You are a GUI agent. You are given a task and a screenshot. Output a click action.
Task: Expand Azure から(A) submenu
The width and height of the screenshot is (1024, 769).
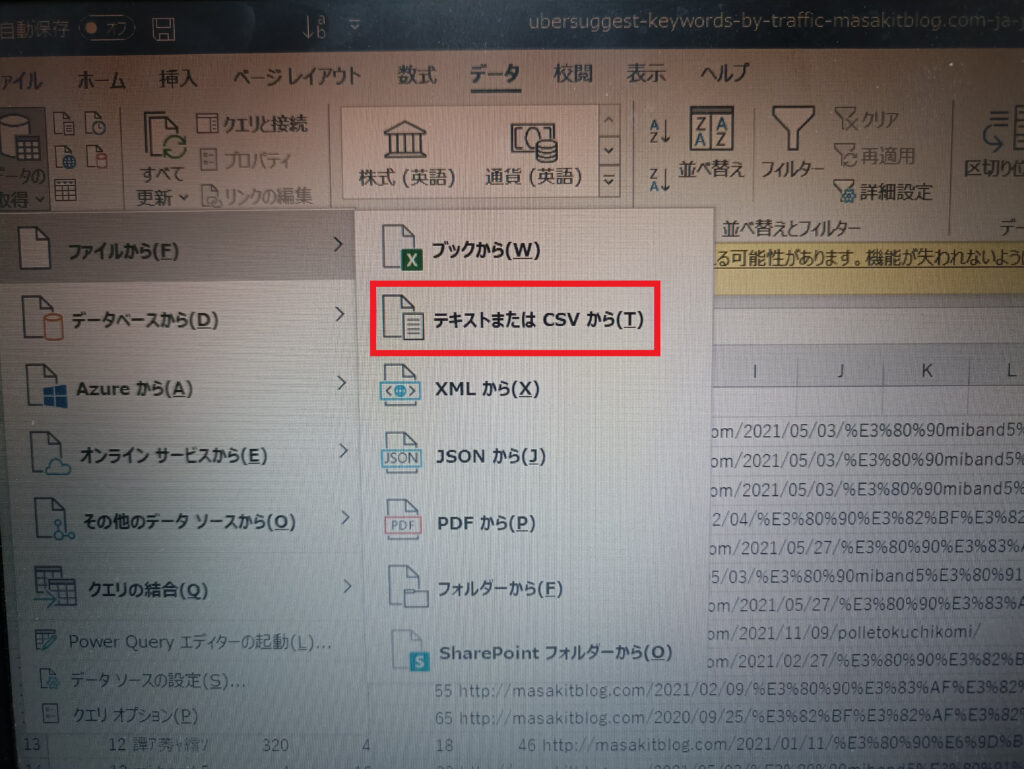coord(185,387)
